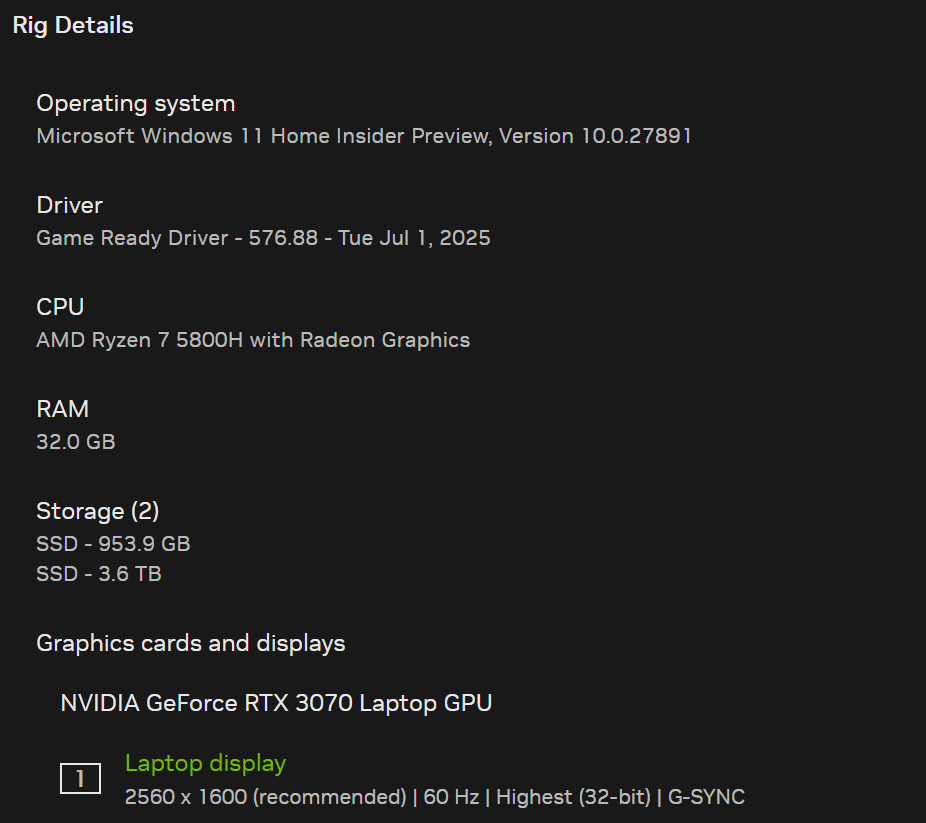The width and height of the screenshot is (926, 823).
Task: Click the G-SYNC label
Action: 706,797
